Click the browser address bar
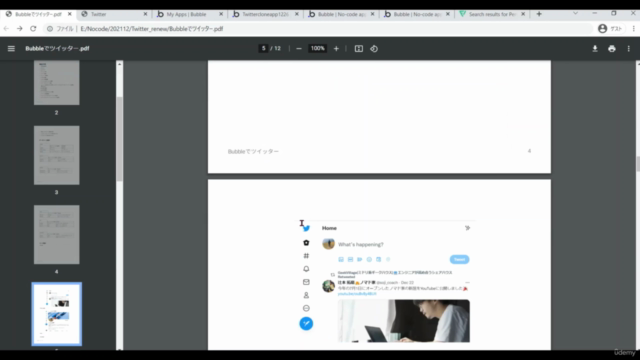 click(318, 29)
